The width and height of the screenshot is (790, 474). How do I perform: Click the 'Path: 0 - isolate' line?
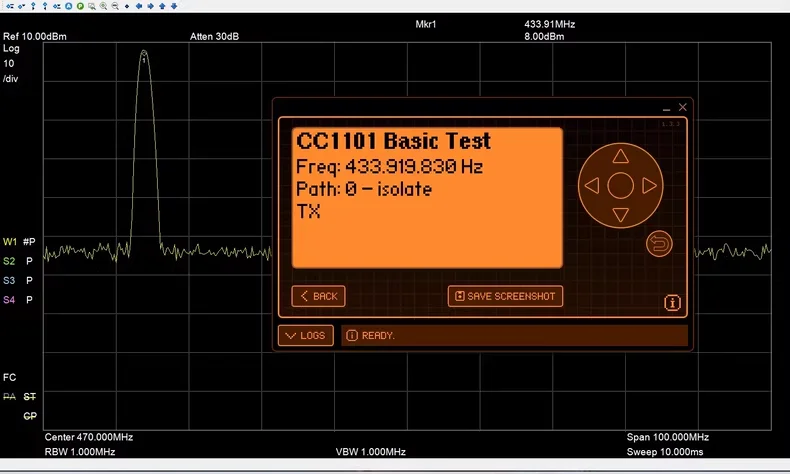364,189
